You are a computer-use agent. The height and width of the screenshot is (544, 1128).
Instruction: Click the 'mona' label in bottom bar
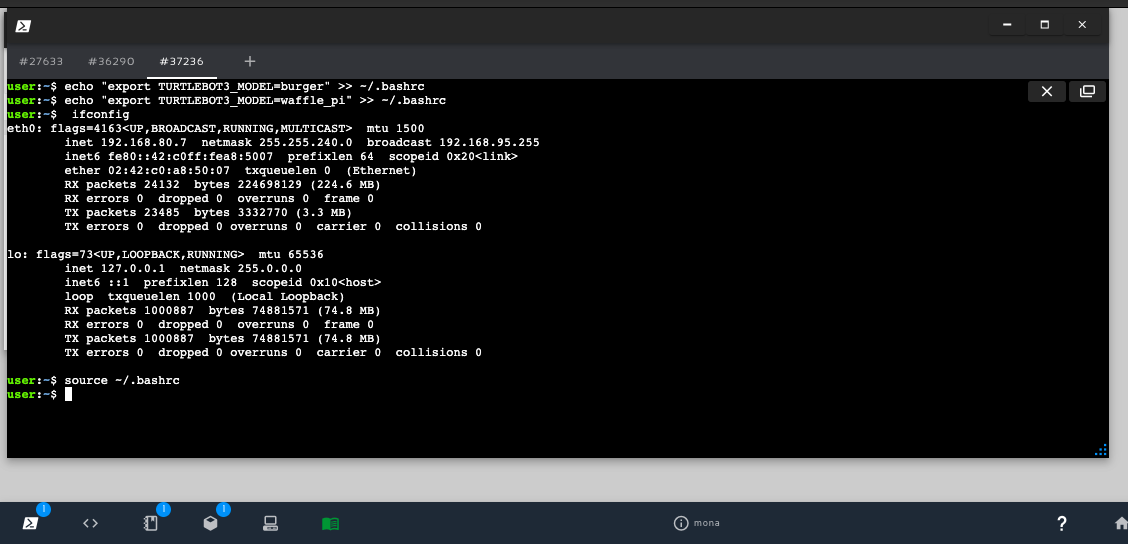706,523
